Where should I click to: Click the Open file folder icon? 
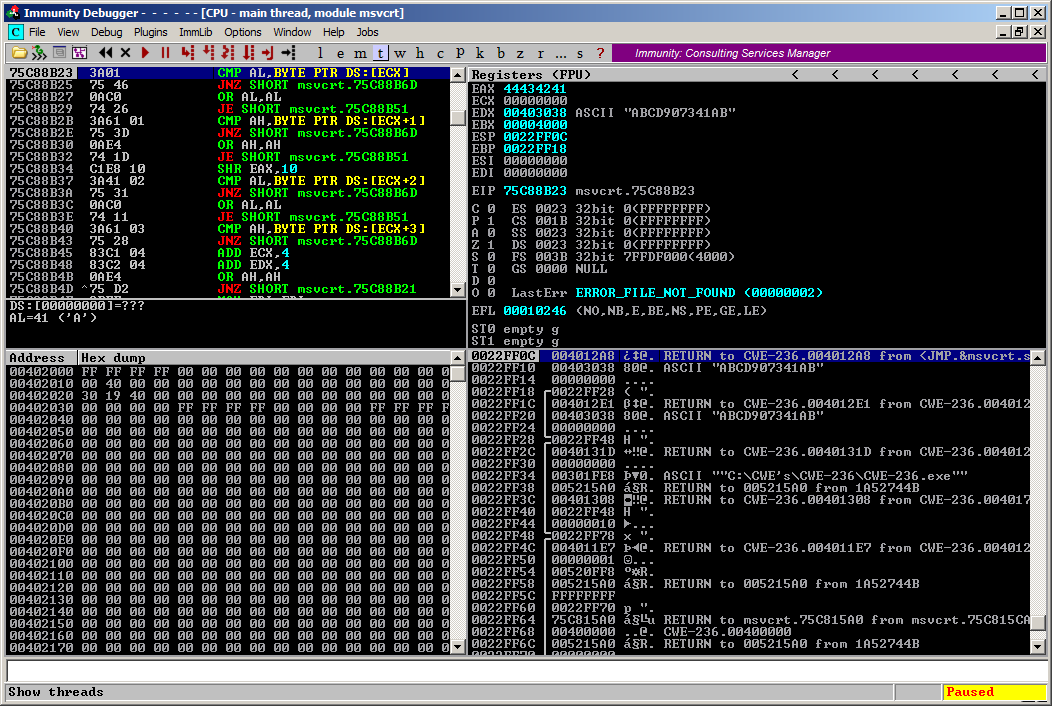18,53
